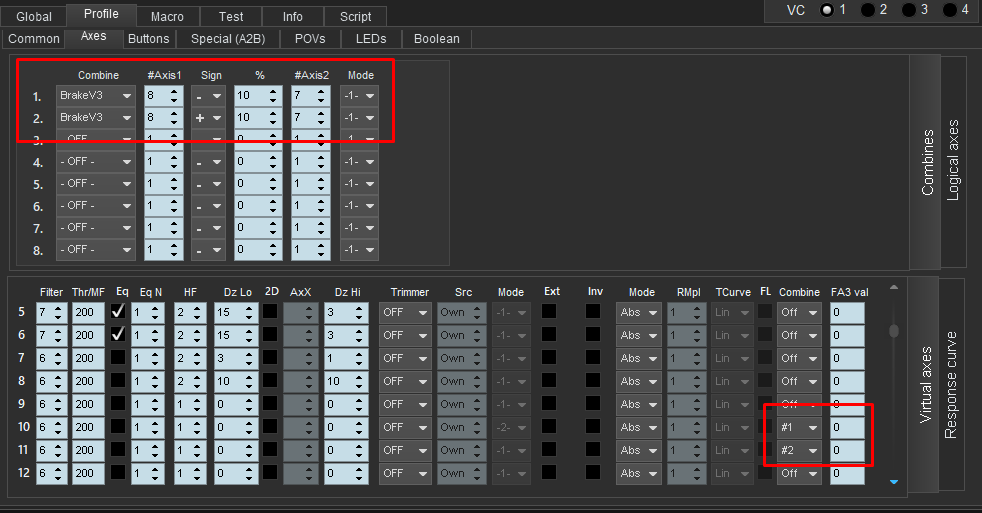Open the Mode Abs dropdown for axis 8

[x=641, y=382]
